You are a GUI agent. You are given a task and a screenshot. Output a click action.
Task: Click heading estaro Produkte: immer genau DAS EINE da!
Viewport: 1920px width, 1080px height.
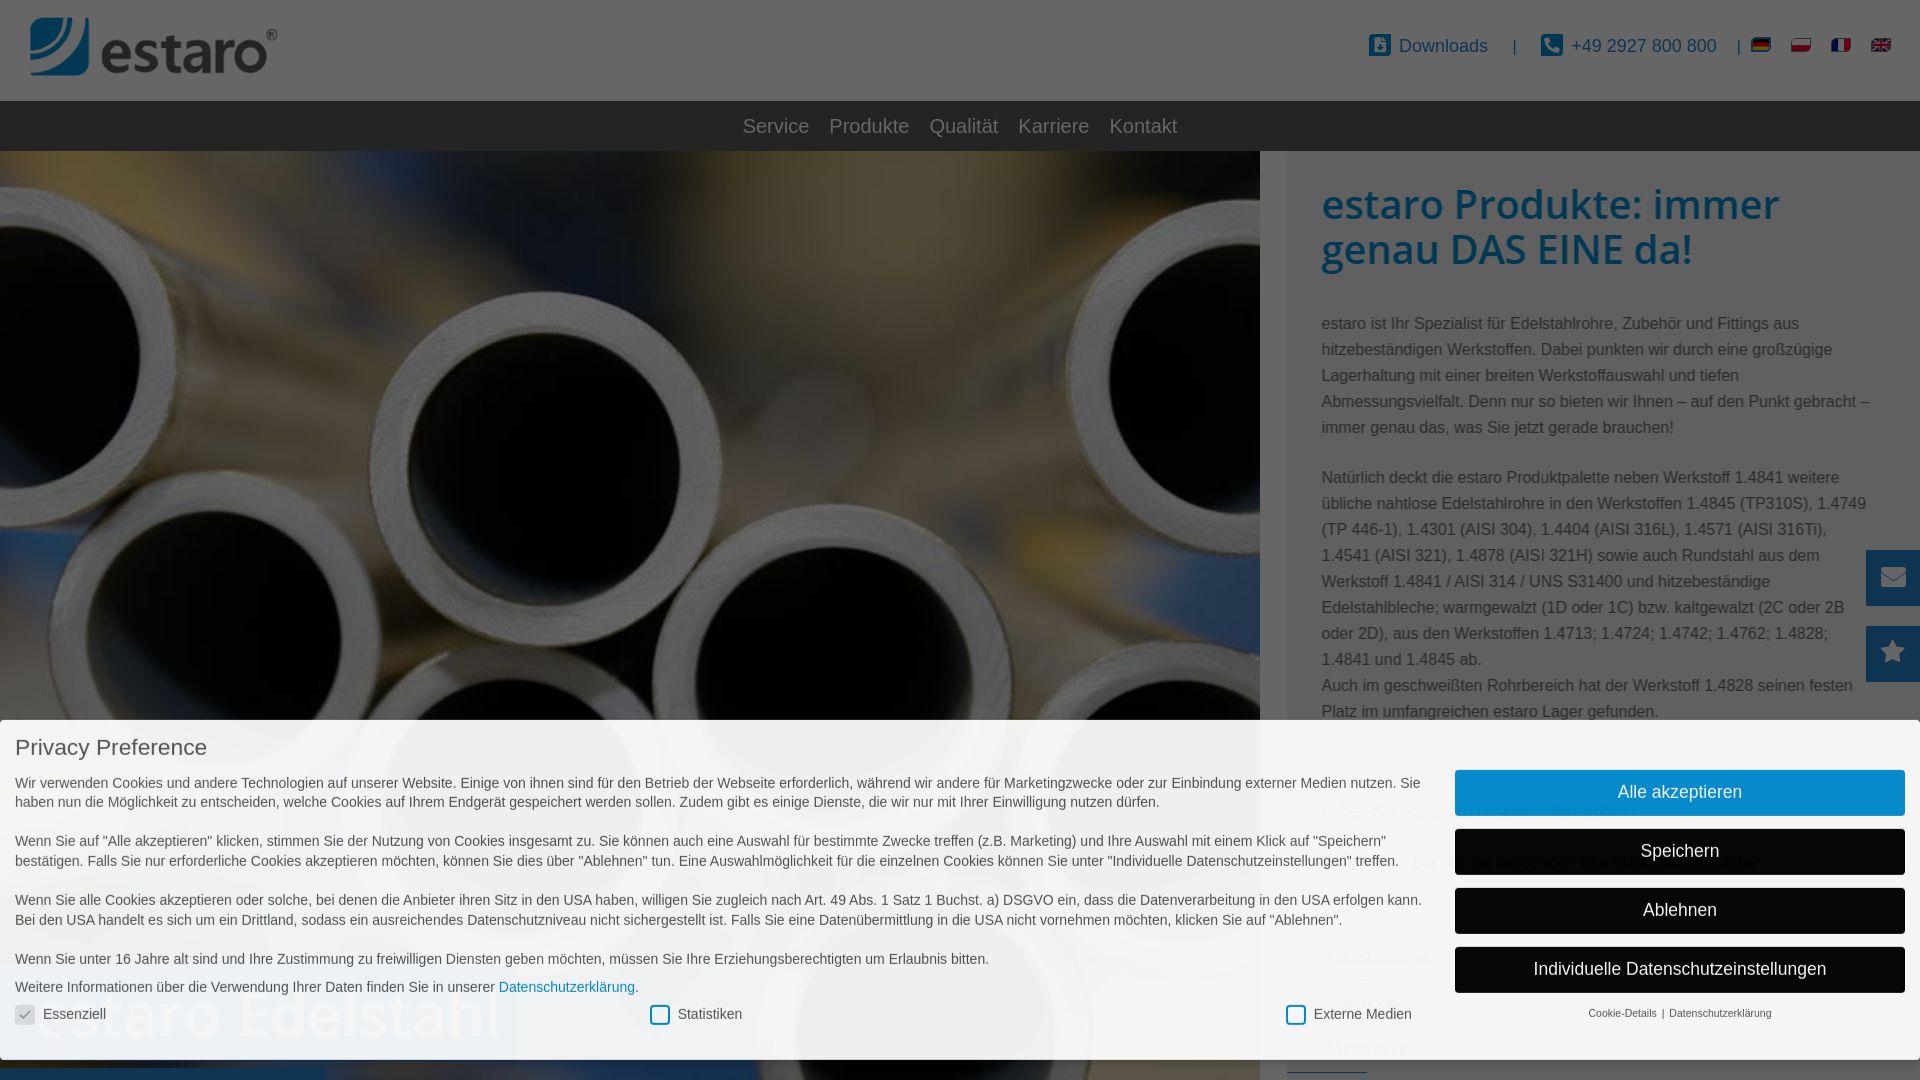pyautogui.click(x=1550, y=227)
